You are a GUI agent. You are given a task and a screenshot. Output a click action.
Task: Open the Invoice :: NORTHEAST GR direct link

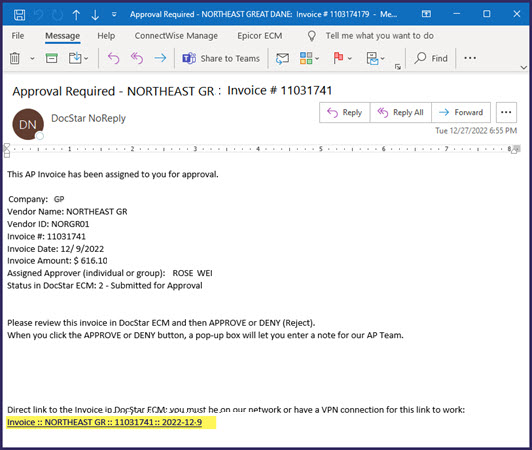[104, 422]
